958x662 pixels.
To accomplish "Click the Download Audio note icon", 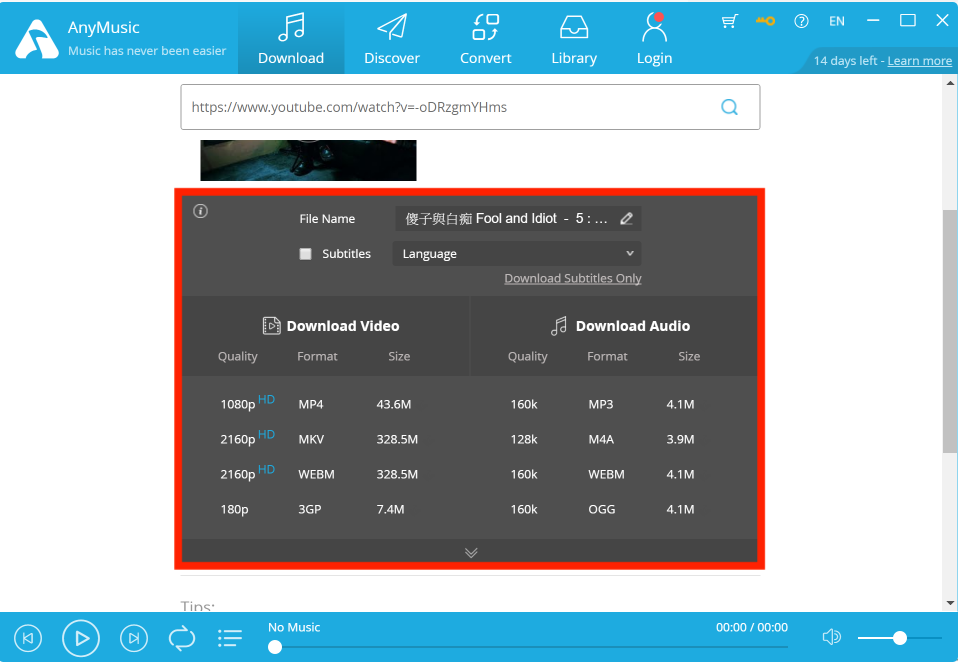I will point(558,326).
